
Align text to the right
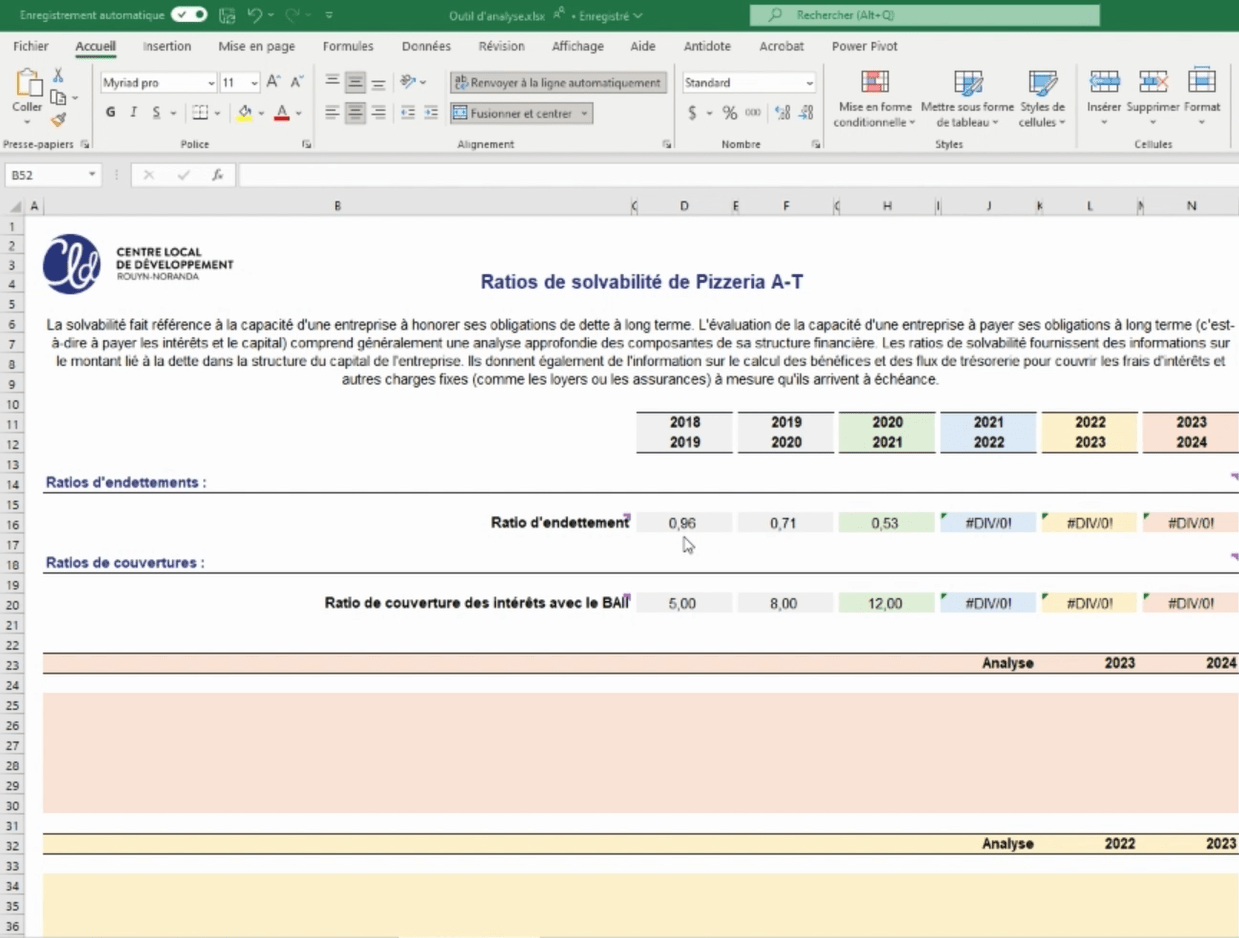click(378, 113)
